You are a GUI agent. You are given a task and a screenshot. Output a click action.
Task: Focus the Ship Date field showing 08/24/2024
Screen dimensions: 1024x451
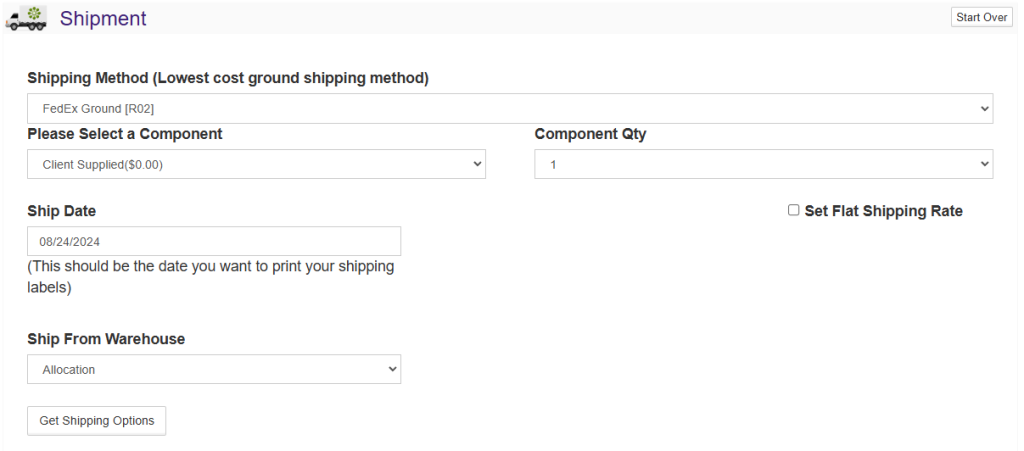point(214,241)
